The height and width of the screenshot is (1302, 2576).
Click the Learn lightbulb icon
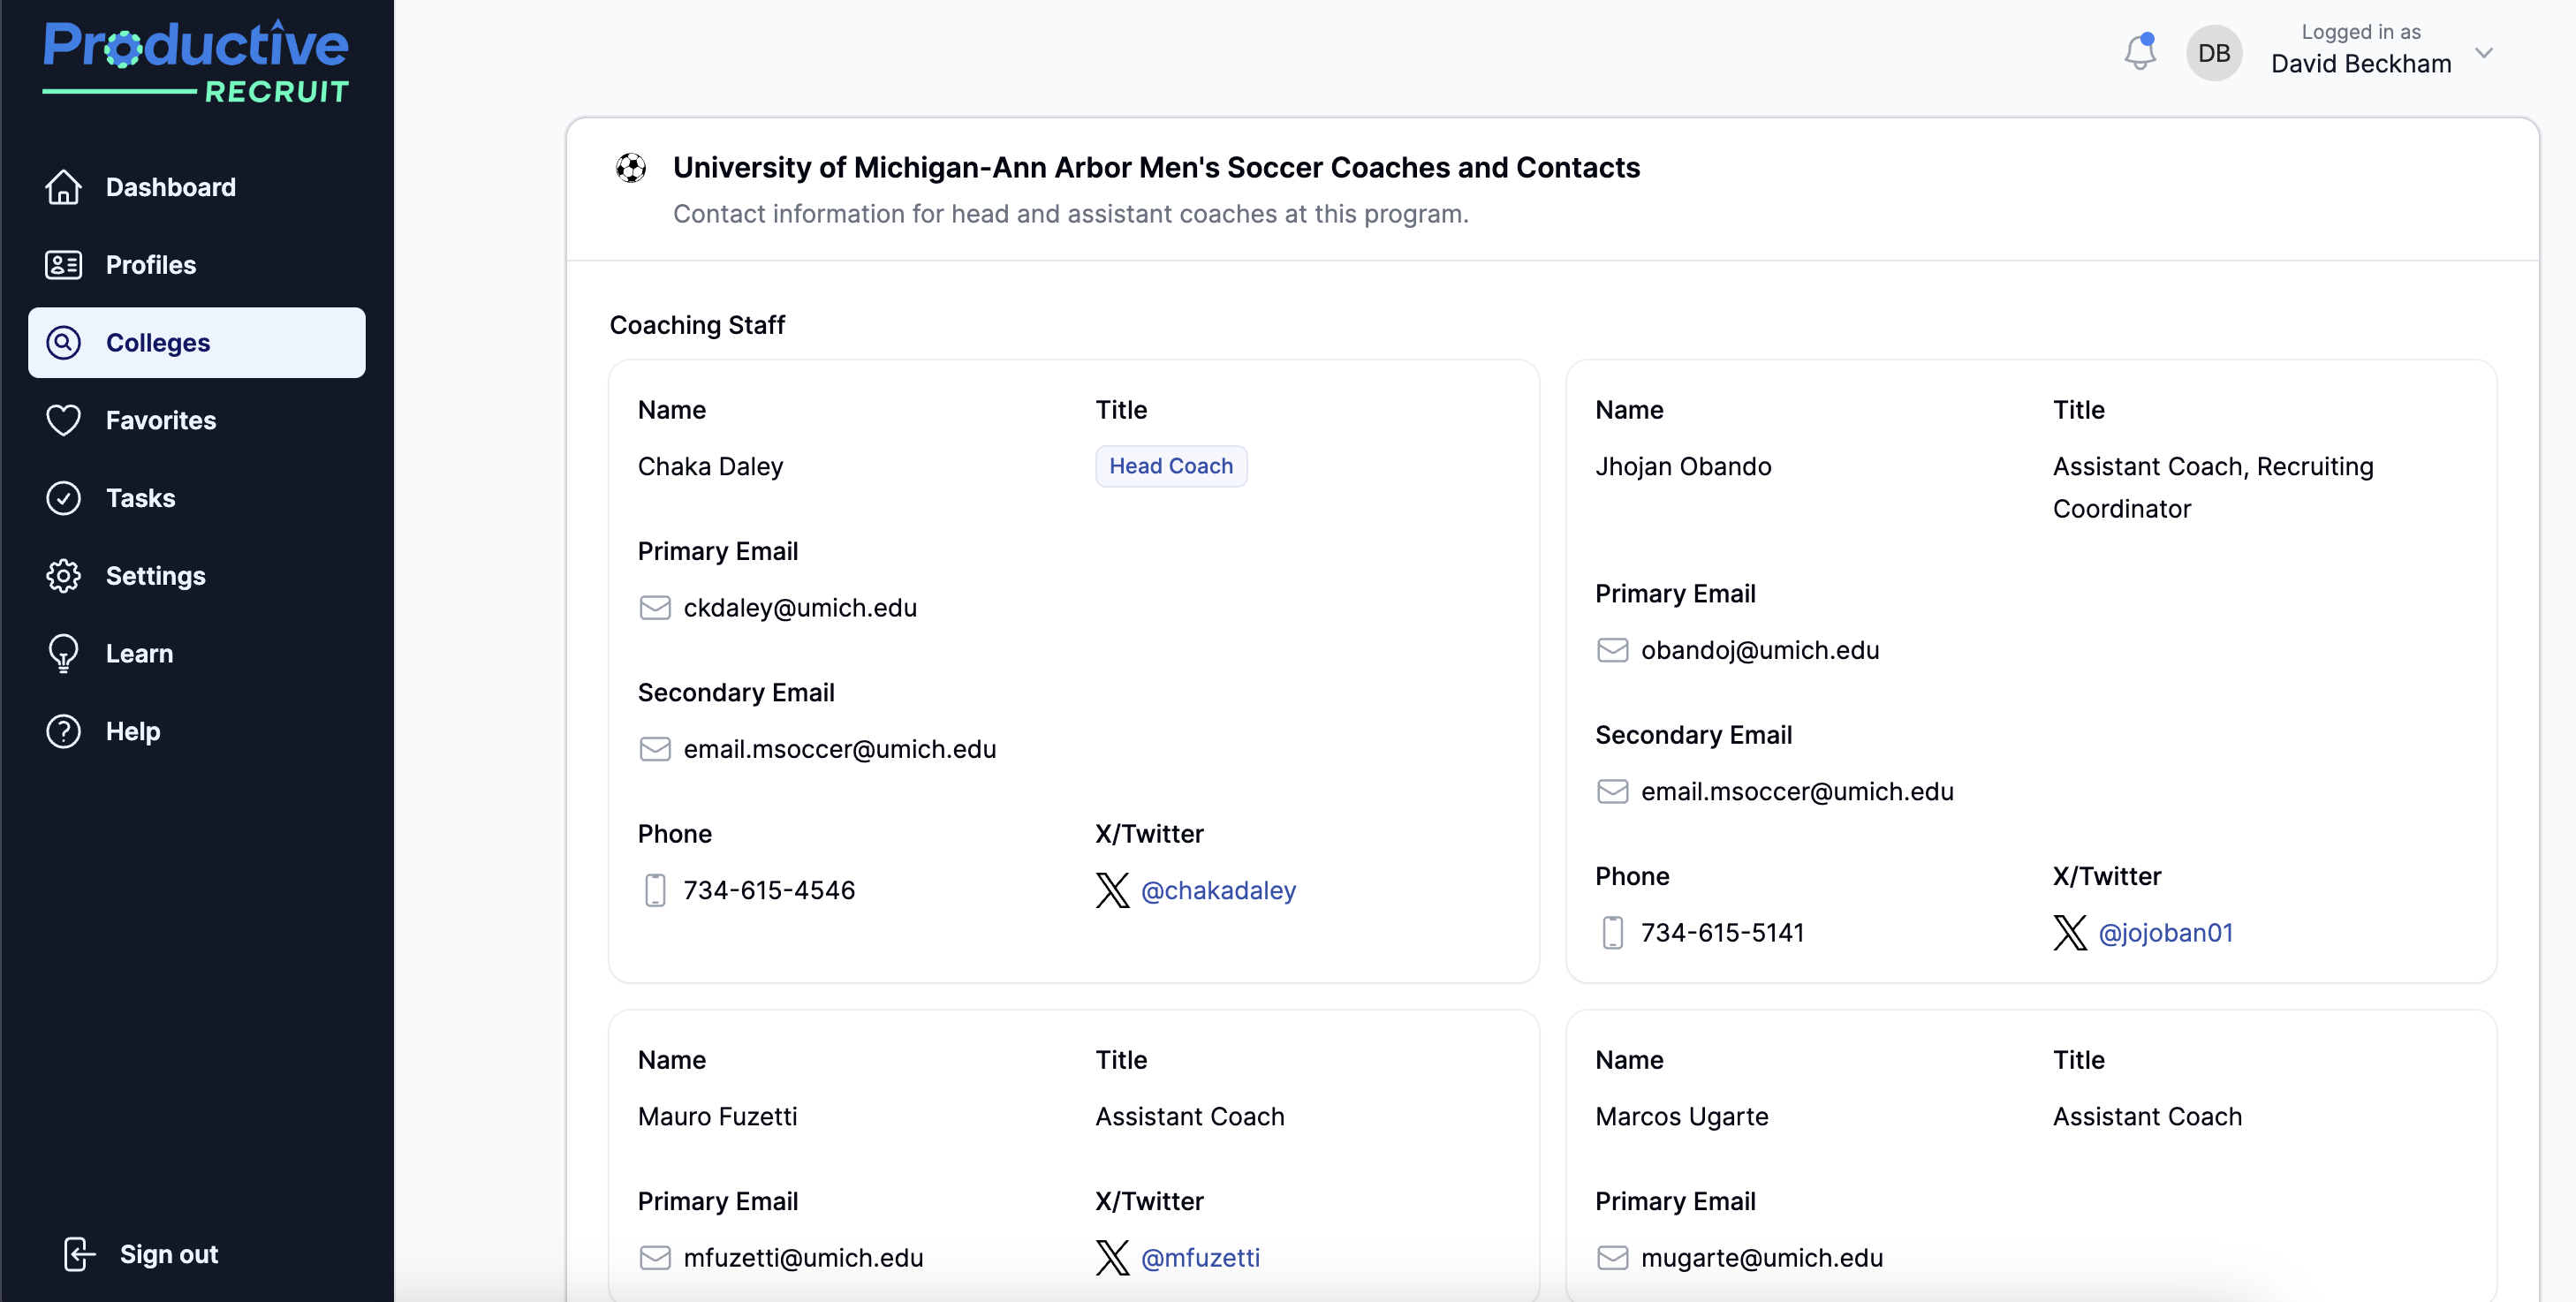(64, 654)
